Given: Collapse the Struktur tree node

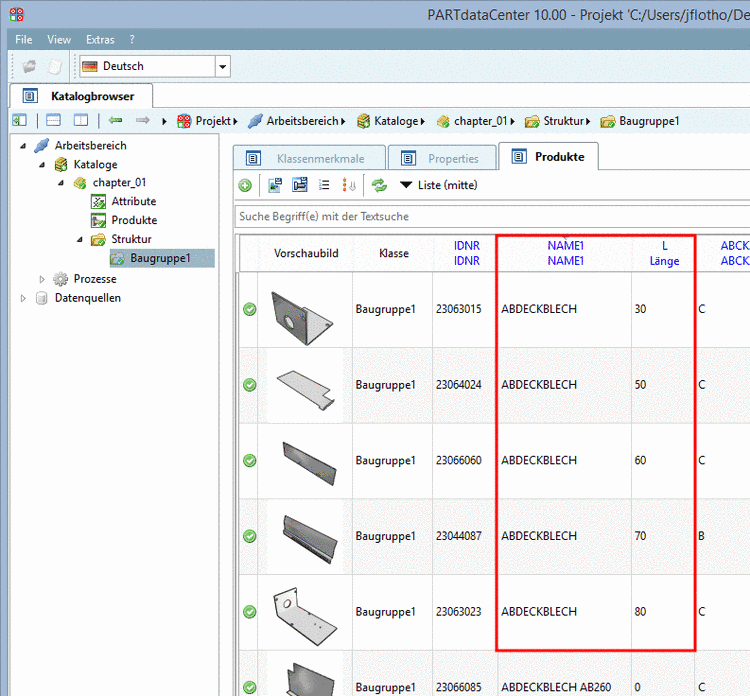Looking at the screenshot, I should (x=80, y=240).
